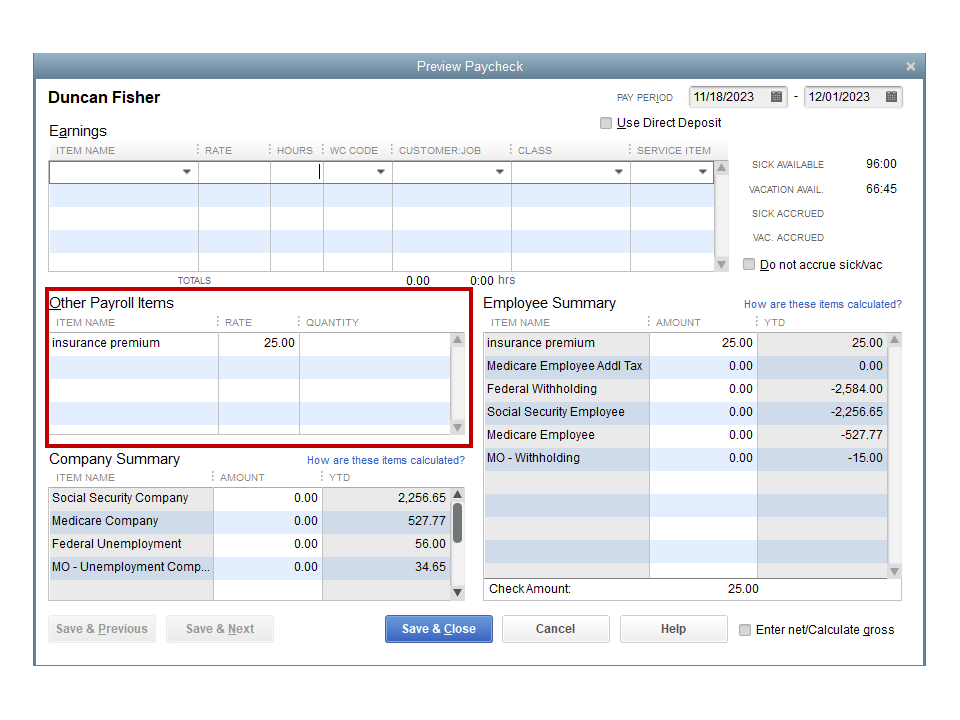Open the Item Name dropdown in Earnings
The image size is (960, 720).
pos(189,171)
